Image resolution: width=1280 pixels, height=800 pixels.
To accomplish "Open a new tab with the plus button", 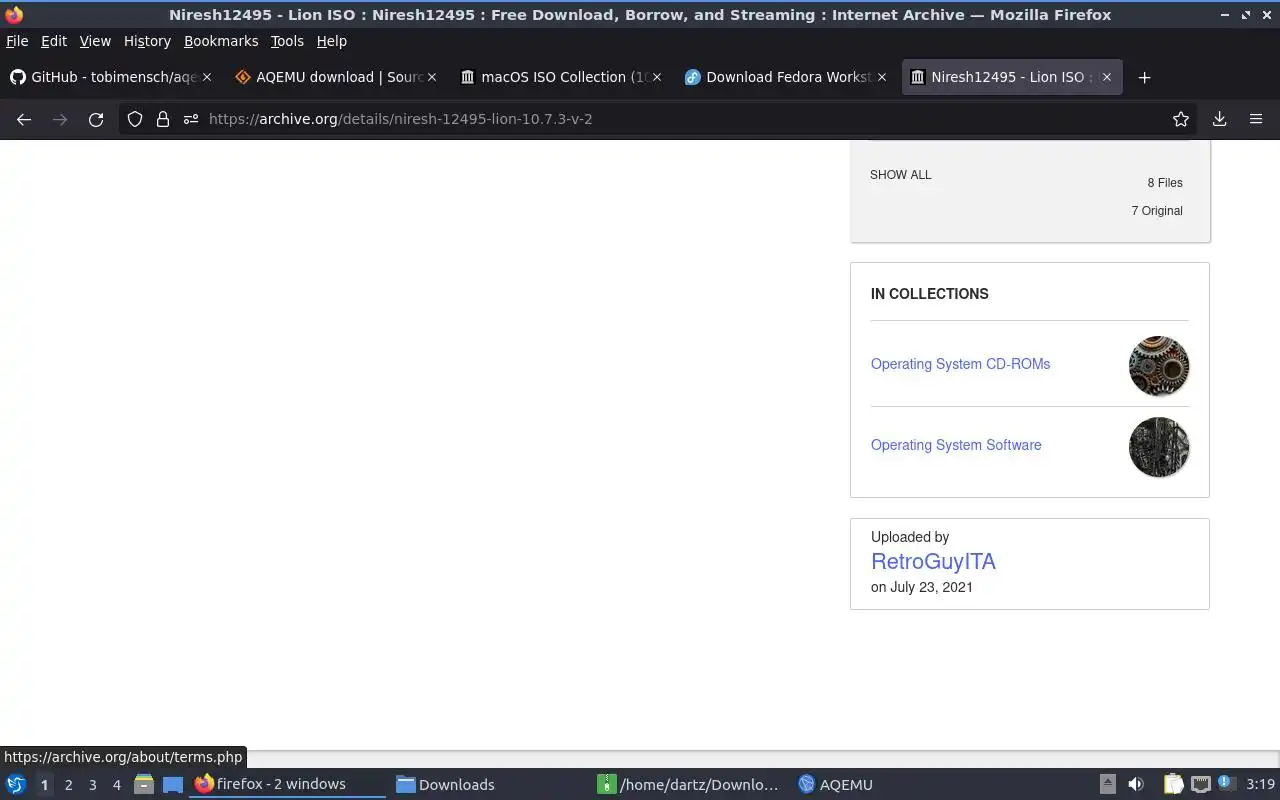I will coord(1145,77).
